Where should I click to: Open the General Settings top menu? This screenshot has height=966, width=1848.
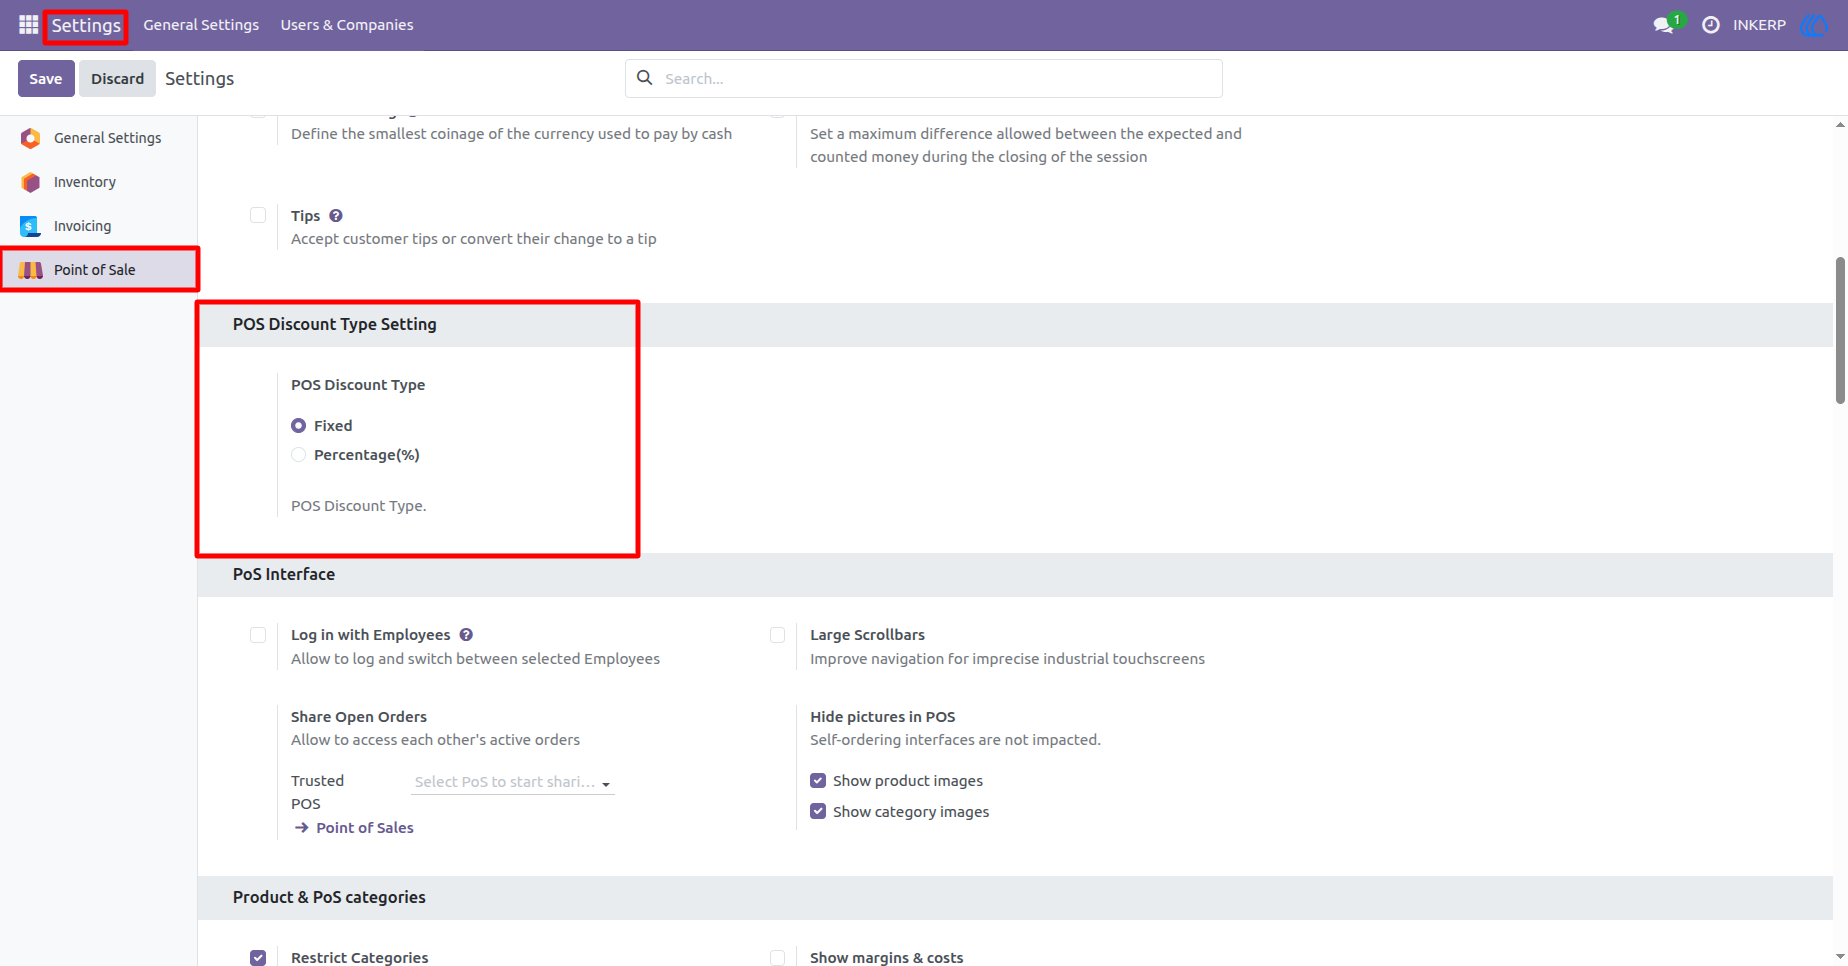(201, 25)
